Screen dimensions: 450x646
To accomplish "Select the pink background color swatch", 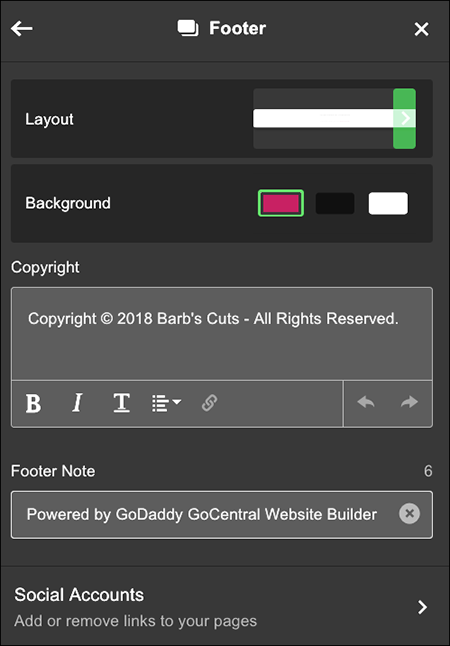I will (x=281, y=203).
